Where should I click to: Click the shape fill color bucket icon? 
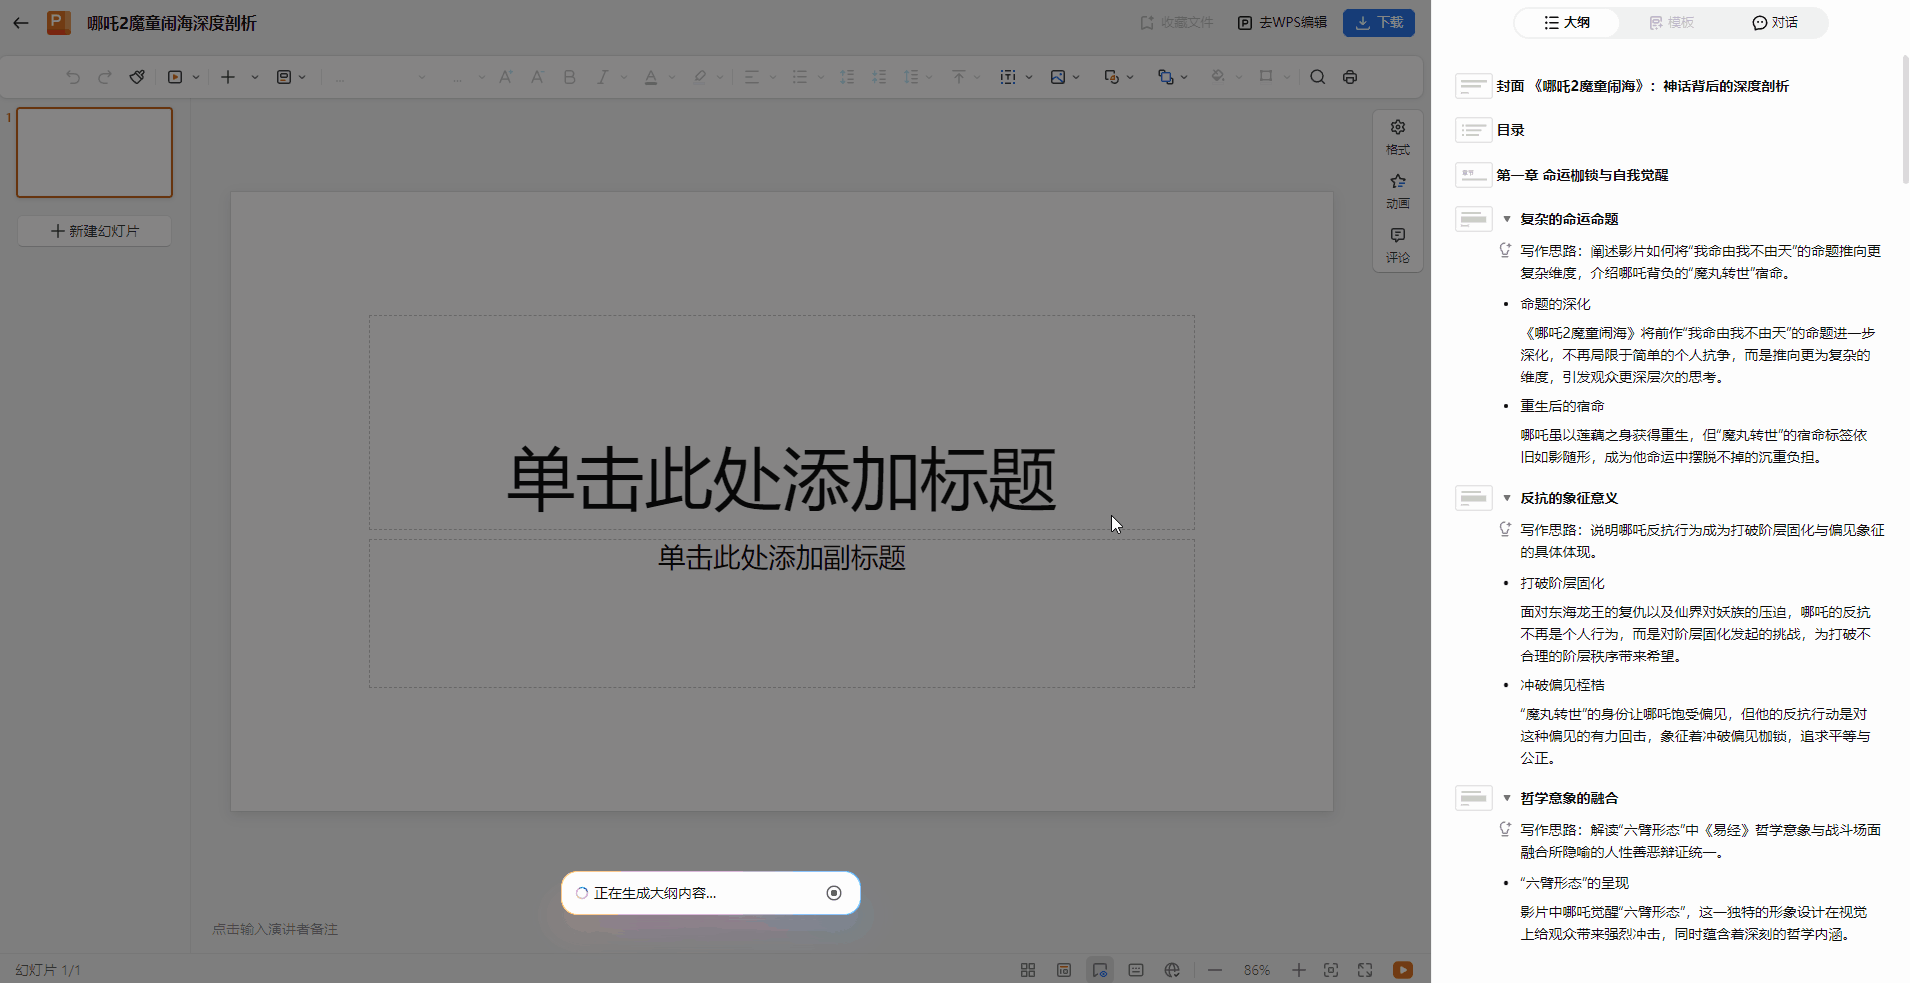pos(1217,77)
